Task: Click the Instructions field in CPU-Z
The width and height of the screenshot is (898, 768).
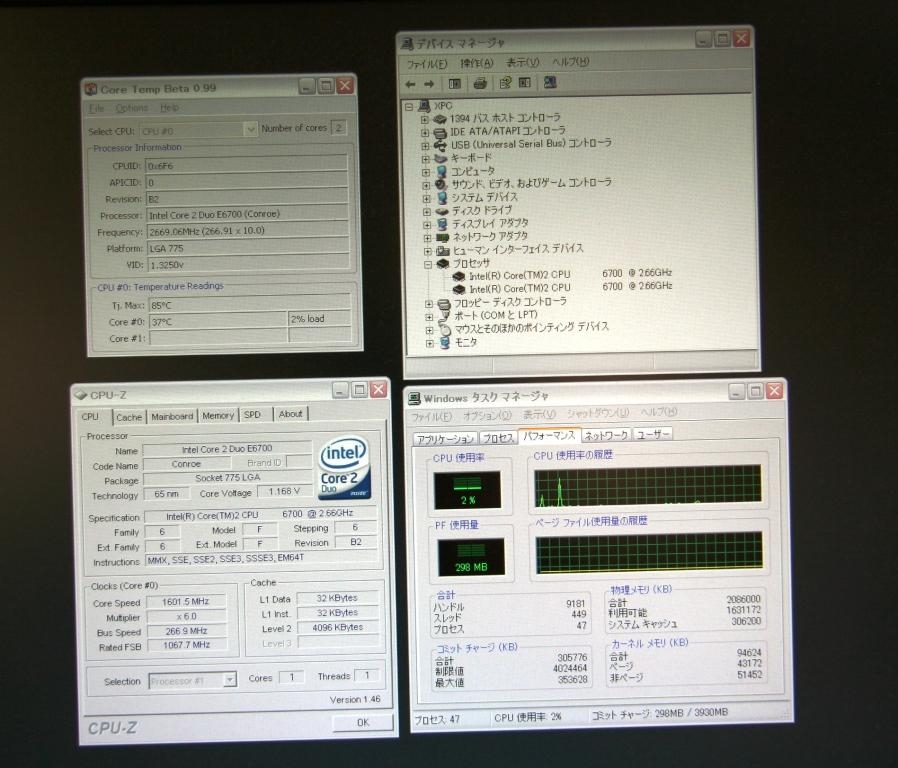Action: (261, 559)
